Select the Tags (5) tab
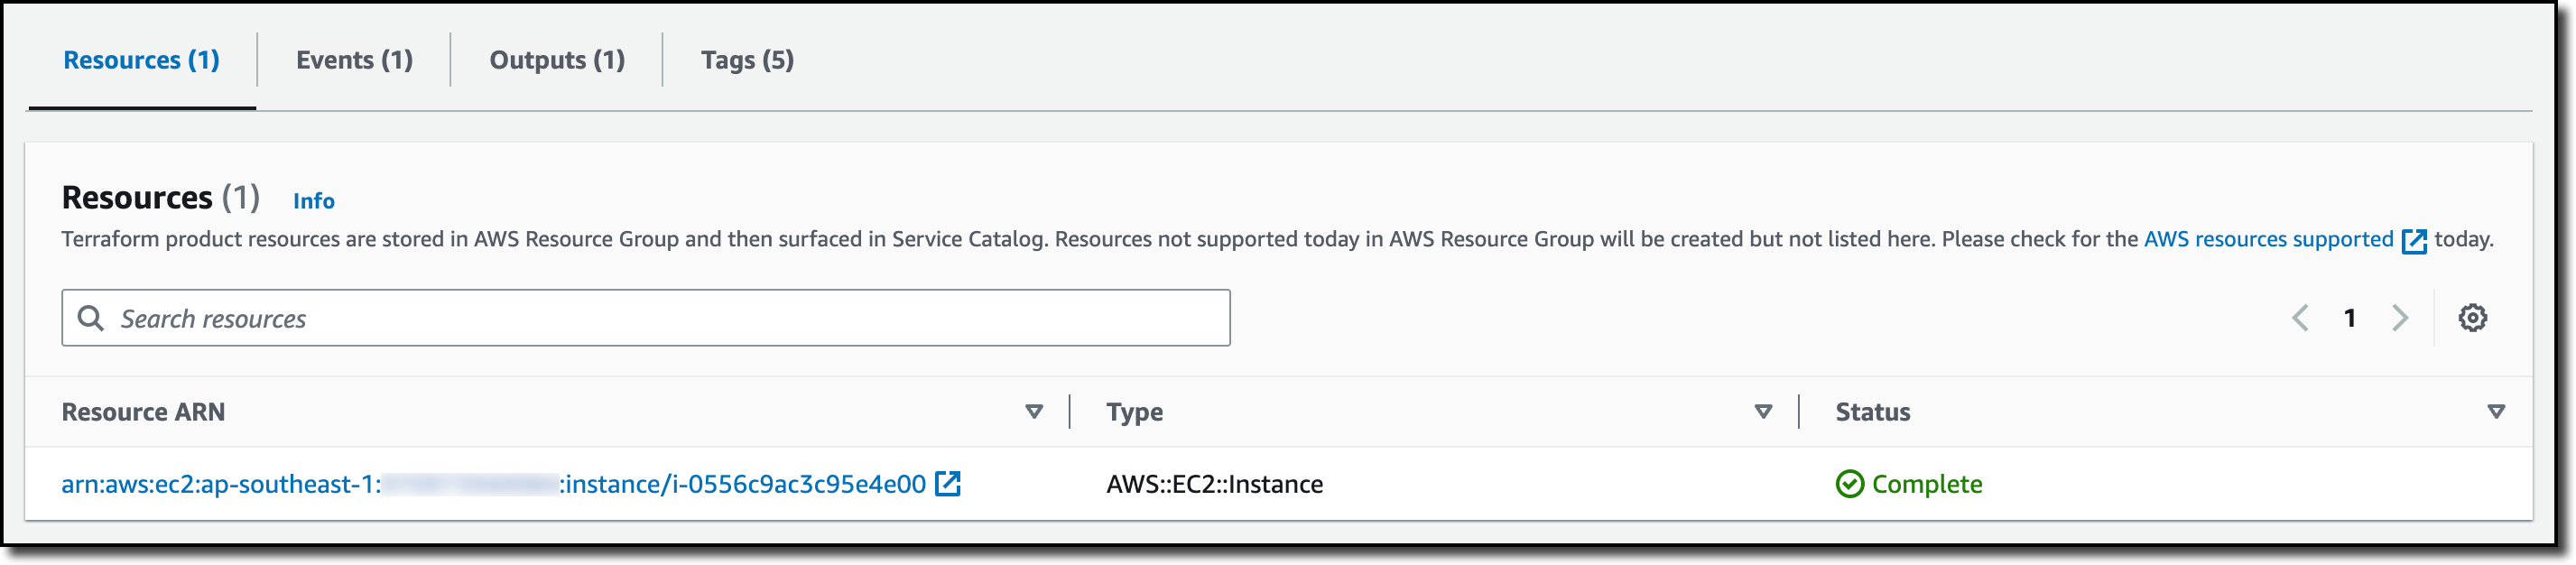Image resolution: width=2576 pixels, height=565 pixels. point(747,60)
